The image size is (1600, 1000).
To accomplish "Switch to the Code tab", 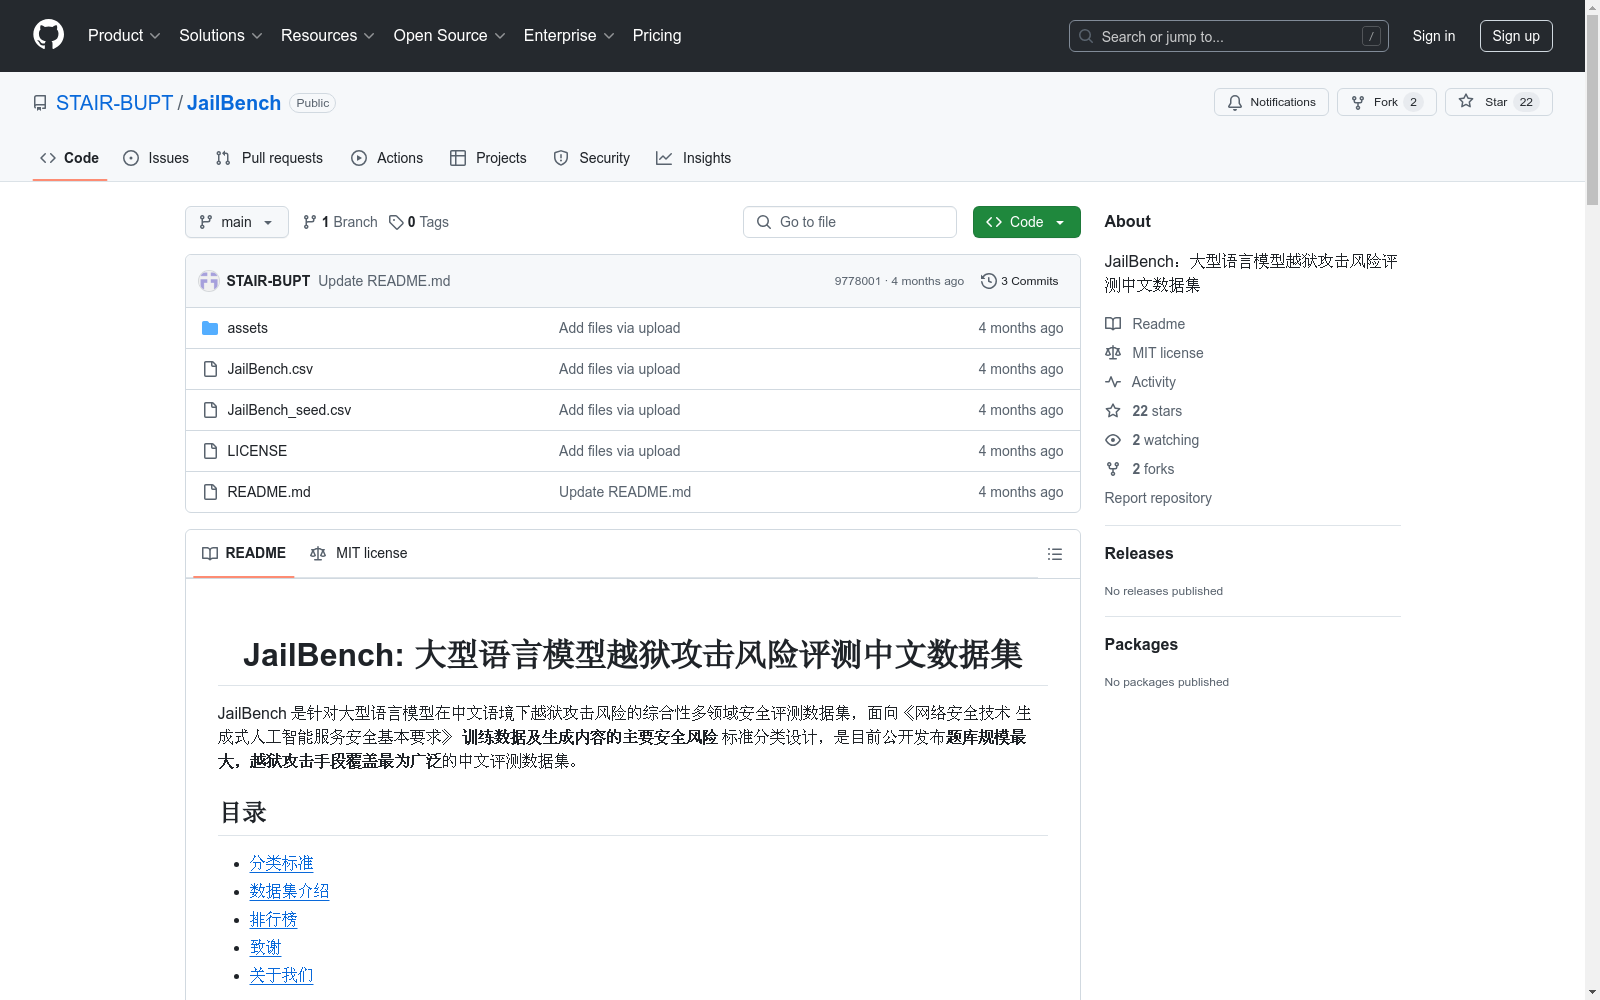I will click(69, 158).
